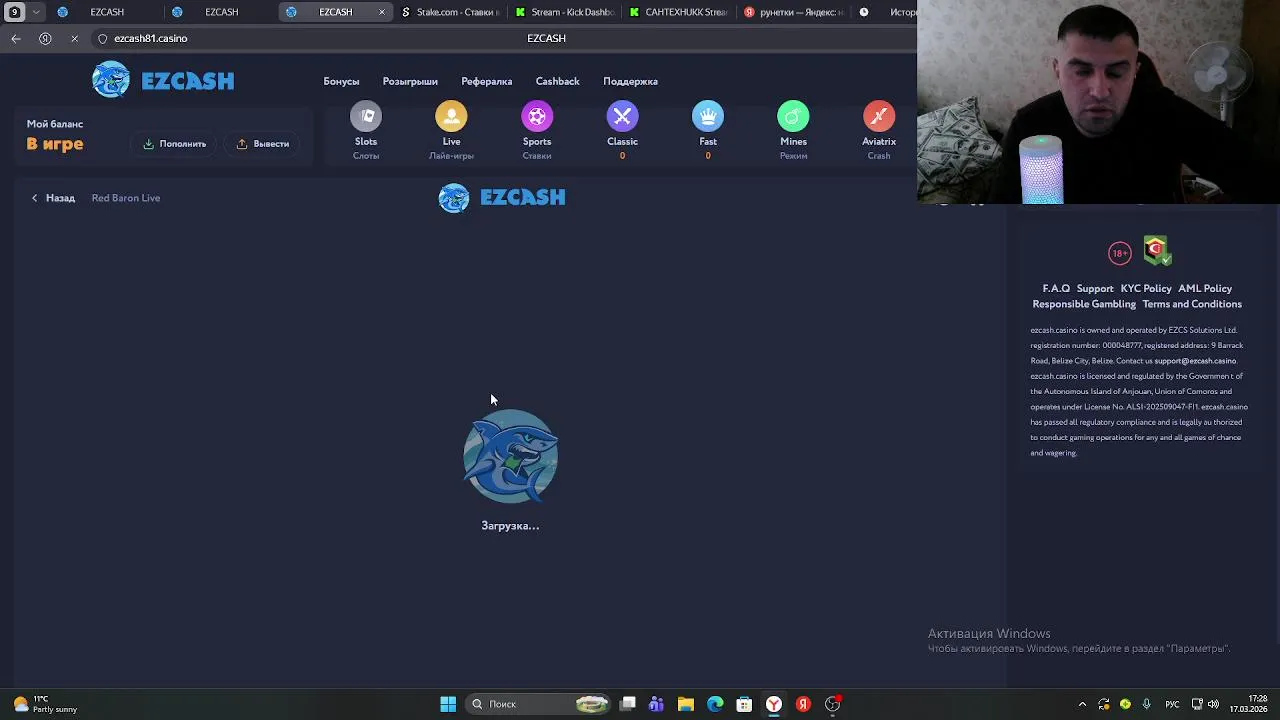Switch to the CAHTEXHUKK Stream tab
Screen dimensions: 1280x720
[678, 12]
